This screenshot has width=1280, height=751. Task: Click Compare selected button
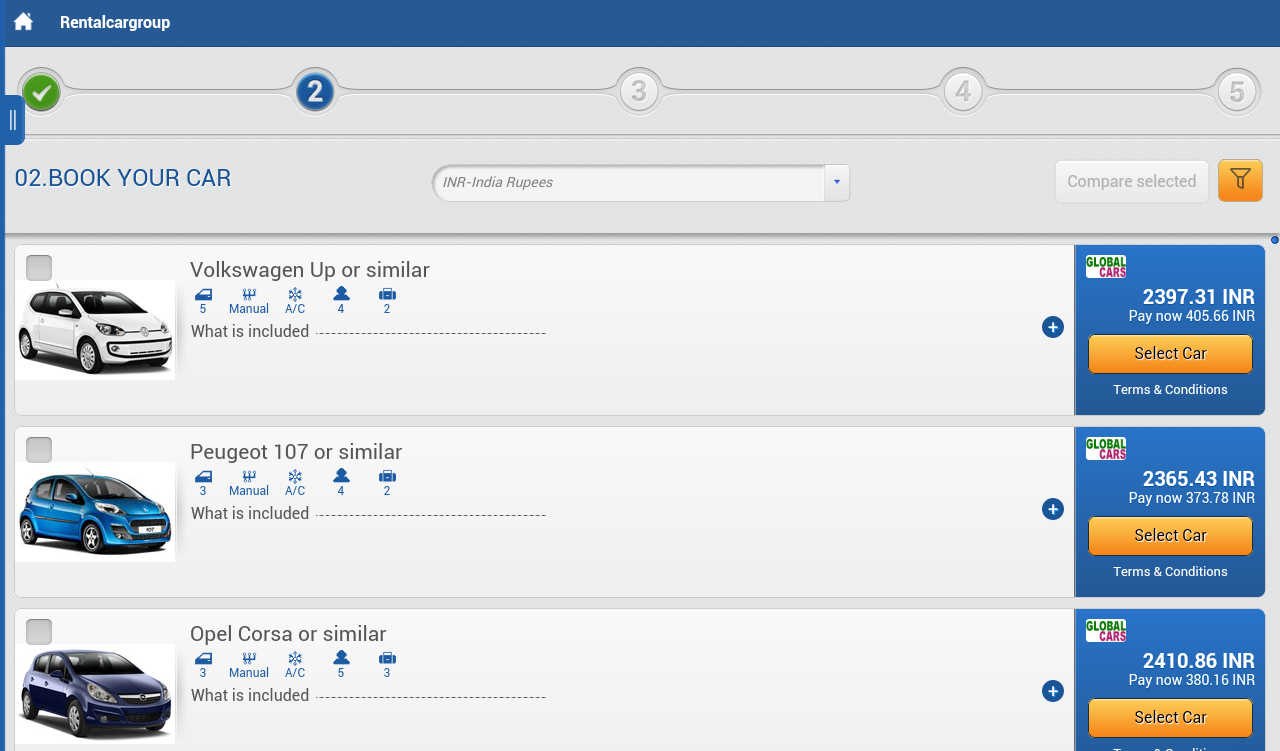[x=1132, y=182]
